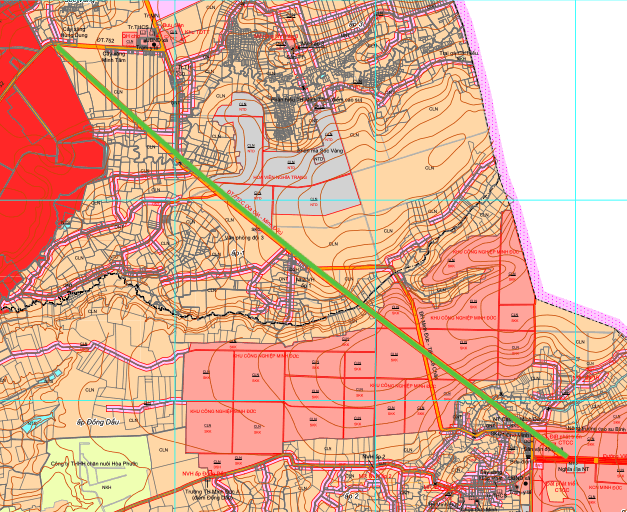Click the 'Nghĩa địa NT' label
The image size is (627, 512).
tap(573, 469)
